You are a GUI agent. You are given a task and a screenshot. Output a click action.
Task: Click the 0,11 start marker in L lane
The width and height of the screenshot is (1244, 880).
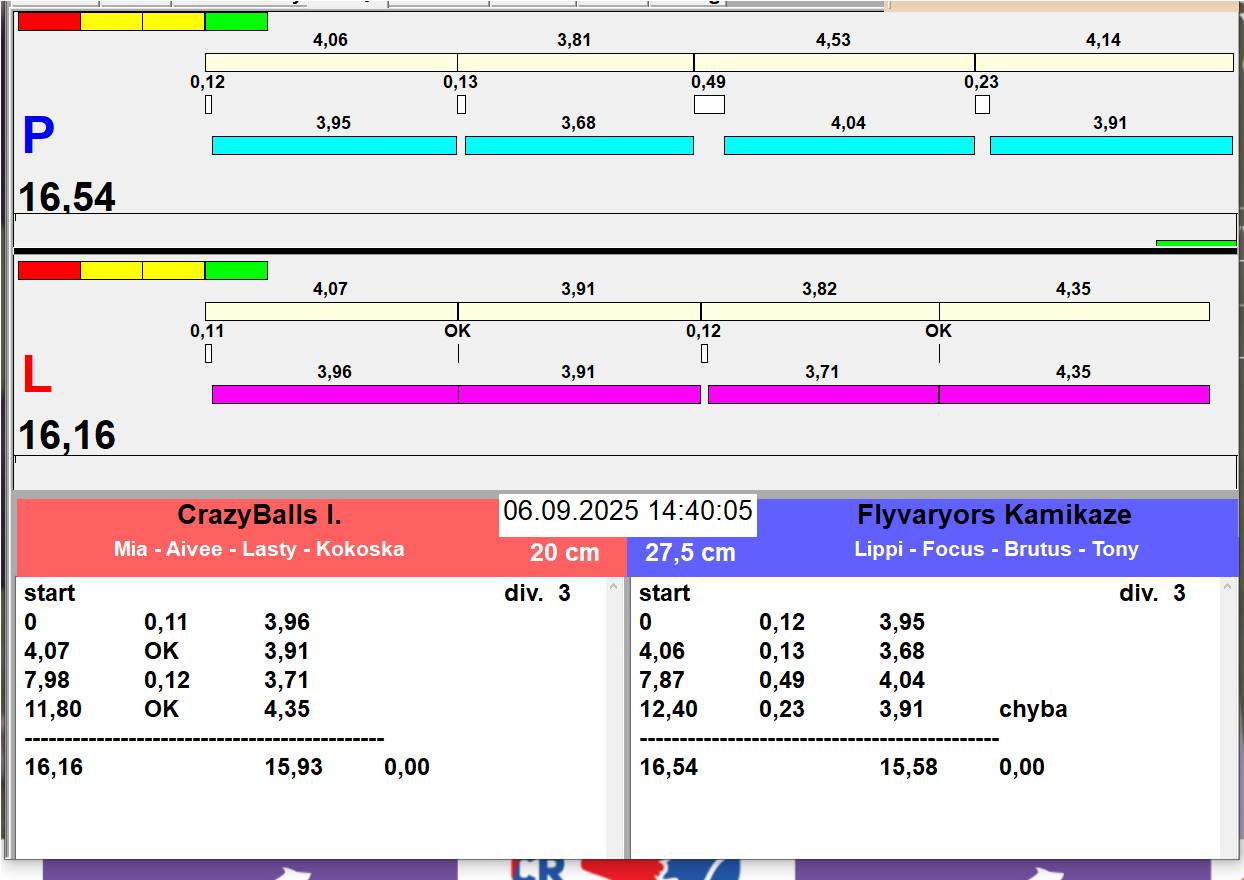(208, 353)
